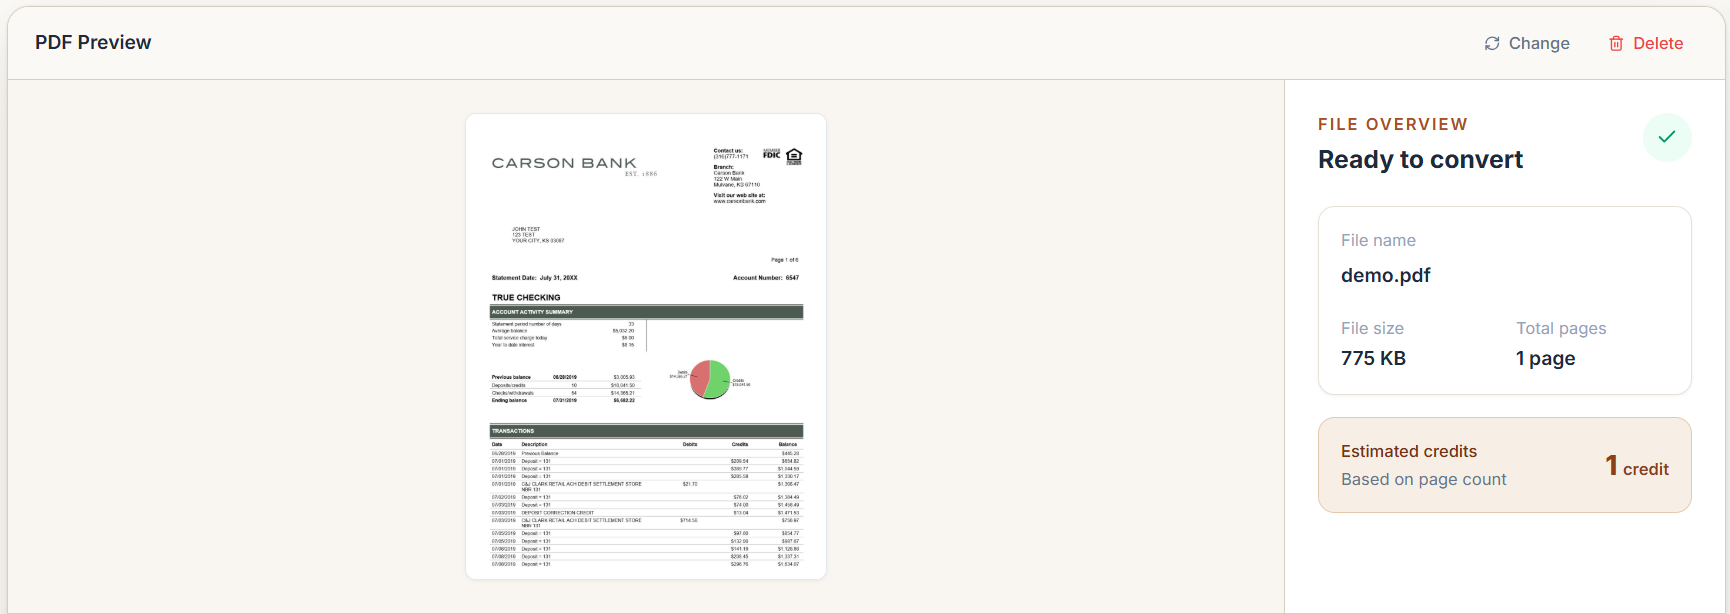Click the FDIC logo in the preview
Viewport: 1730px width, 614px height.
pyautogui.click(x=771, y=154)
